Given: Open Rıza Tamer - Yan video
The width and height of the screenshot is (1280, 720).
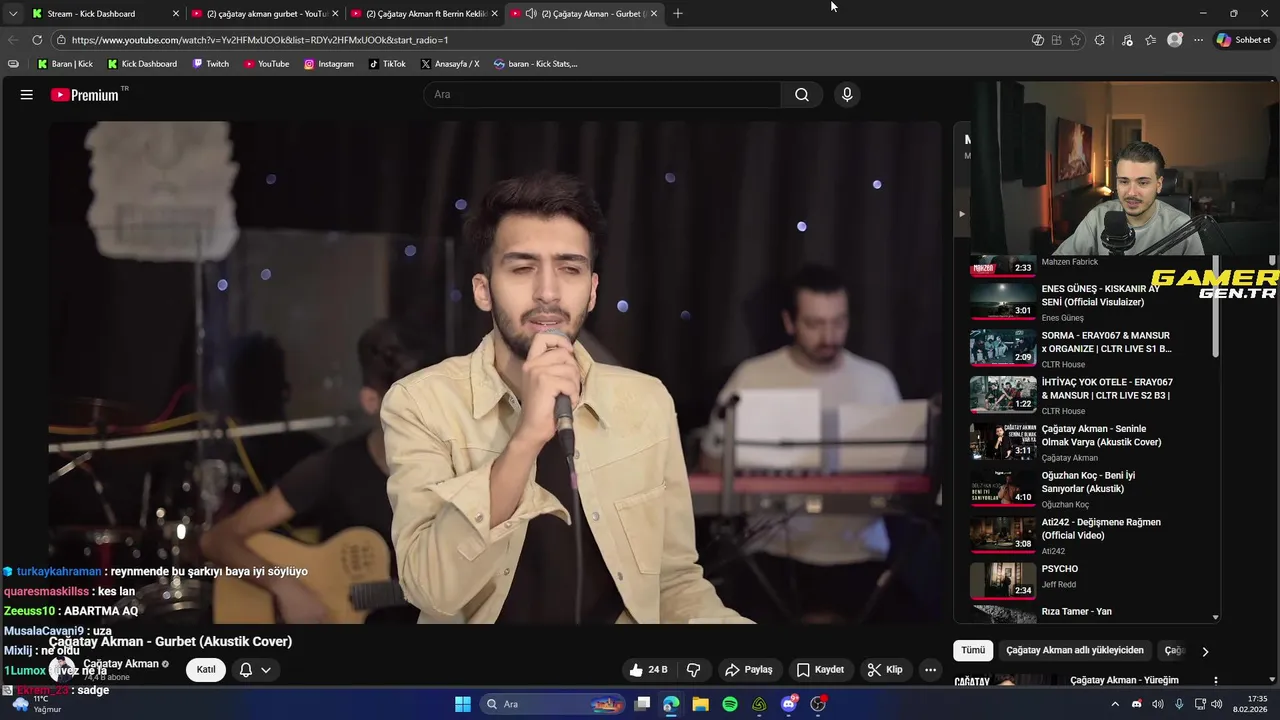Looking at the screenshot, I should tap(1076, 612).
